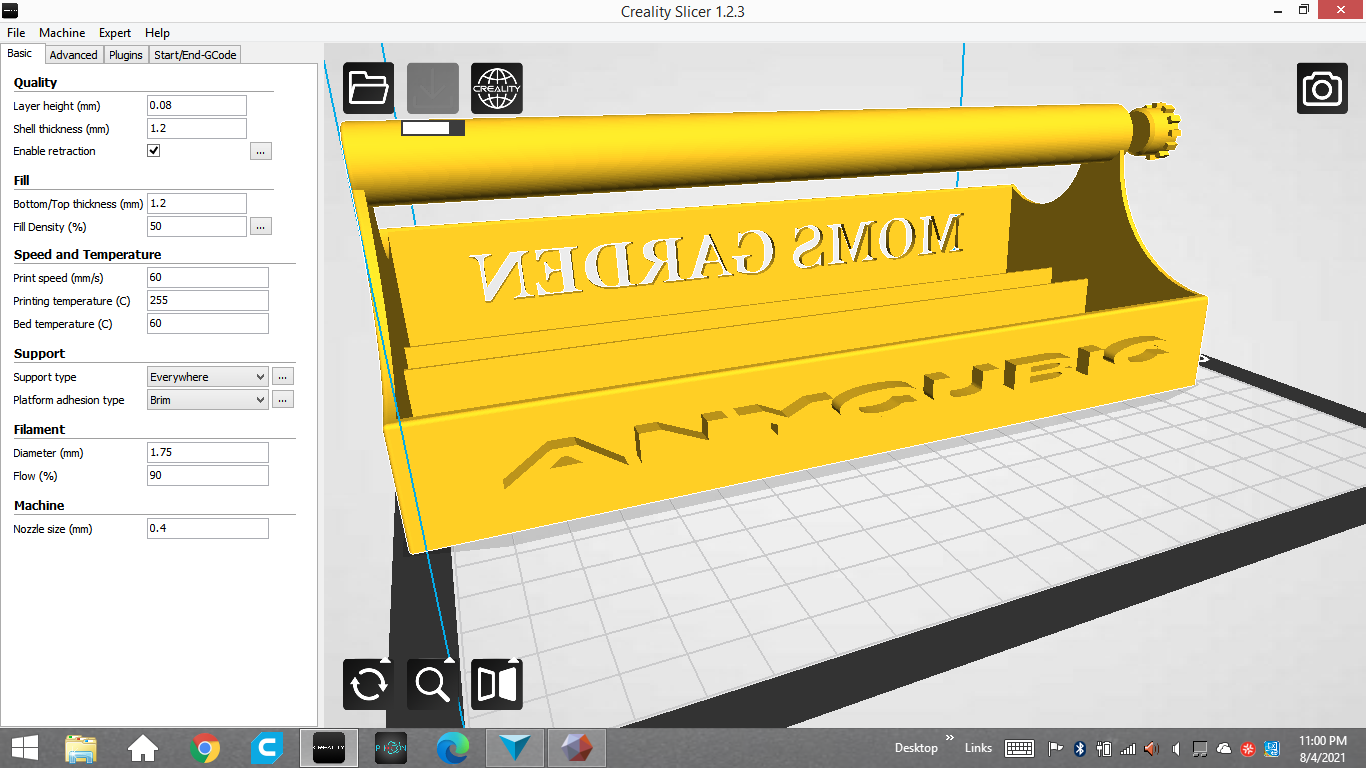Launch Google Chrome from the taskbar
Image resolution: width=1366 pixels, height=768 pixels.
205,748
